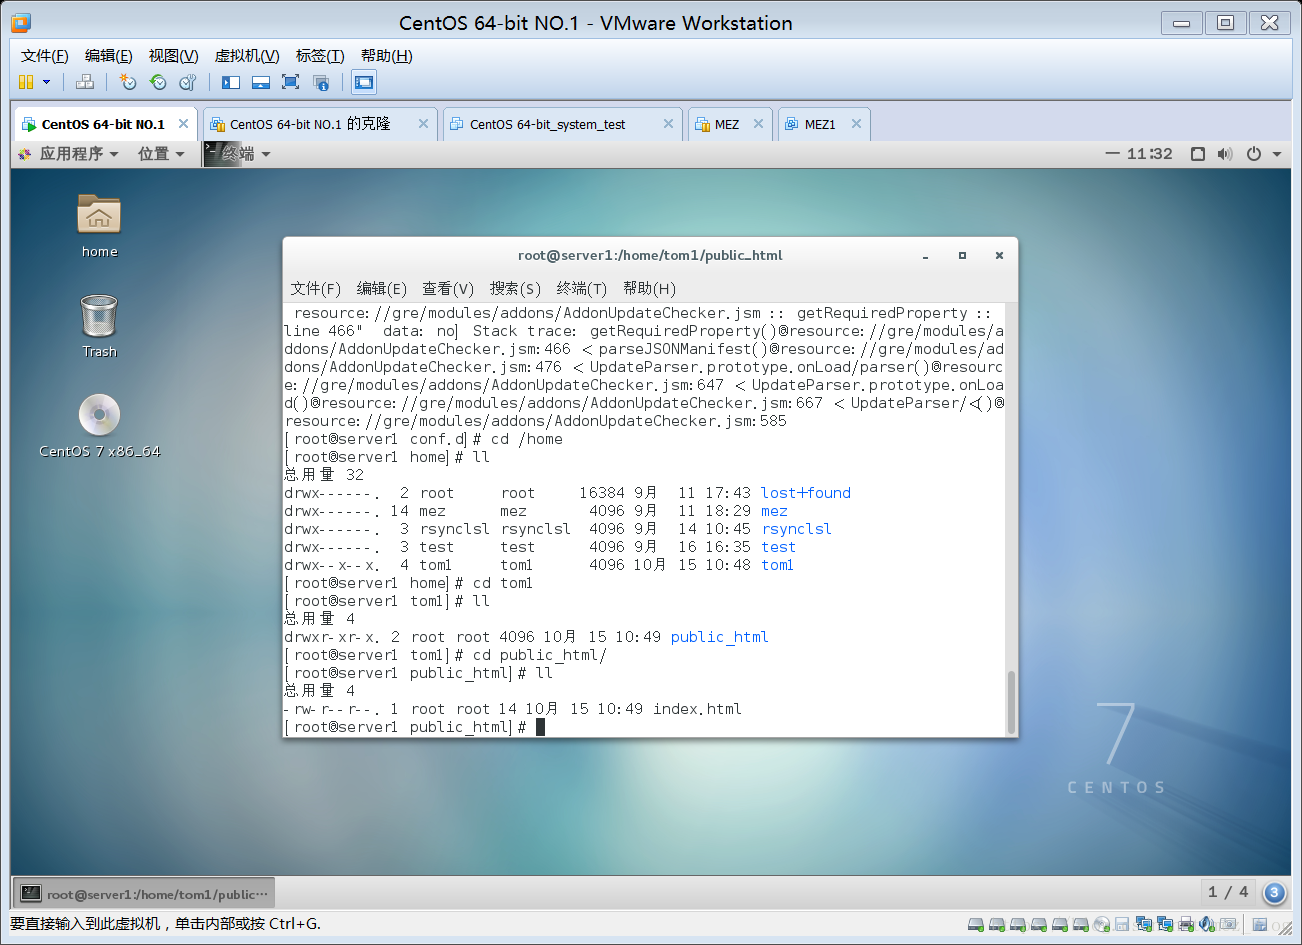Open the terminal 查看(V) menu
Image resolution: width=1302 pixels, height=945 pixels.
(x=448, y=289)
